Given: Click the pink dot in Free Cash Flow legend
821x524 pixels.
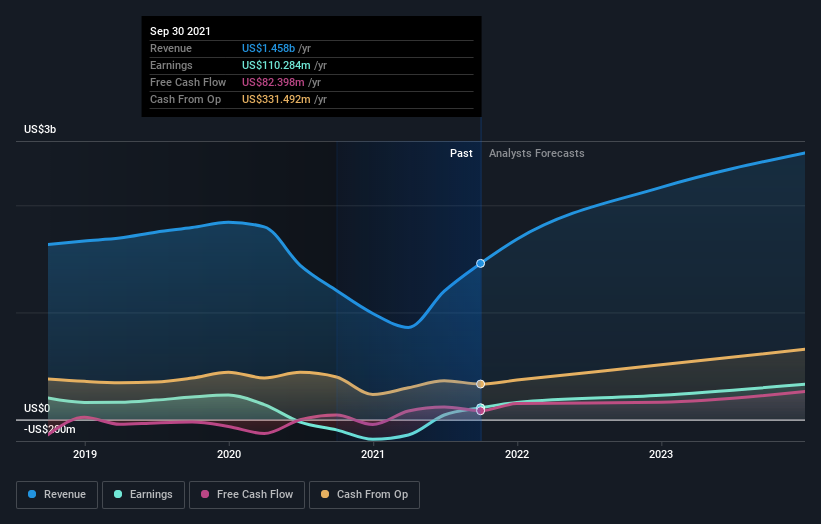Looking at the screenshot, I should [x=205, y=494].
